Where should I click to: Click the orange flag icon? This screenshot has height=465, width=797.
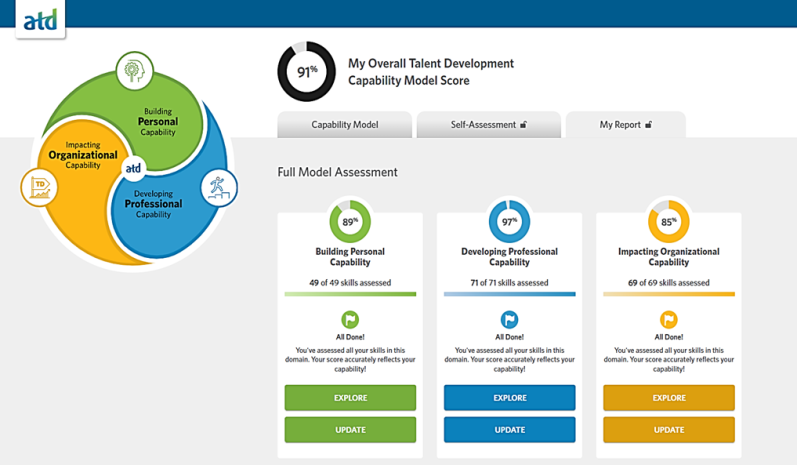[669, 320]
